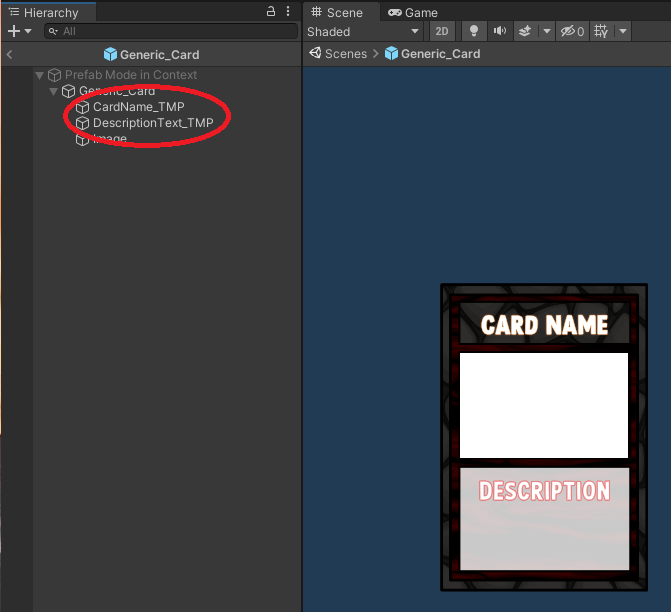Image resolution: width=671 pixels, height=612 pixels.
Task: Select the CardName_TMP object
Action: click(x=139, y=107)
